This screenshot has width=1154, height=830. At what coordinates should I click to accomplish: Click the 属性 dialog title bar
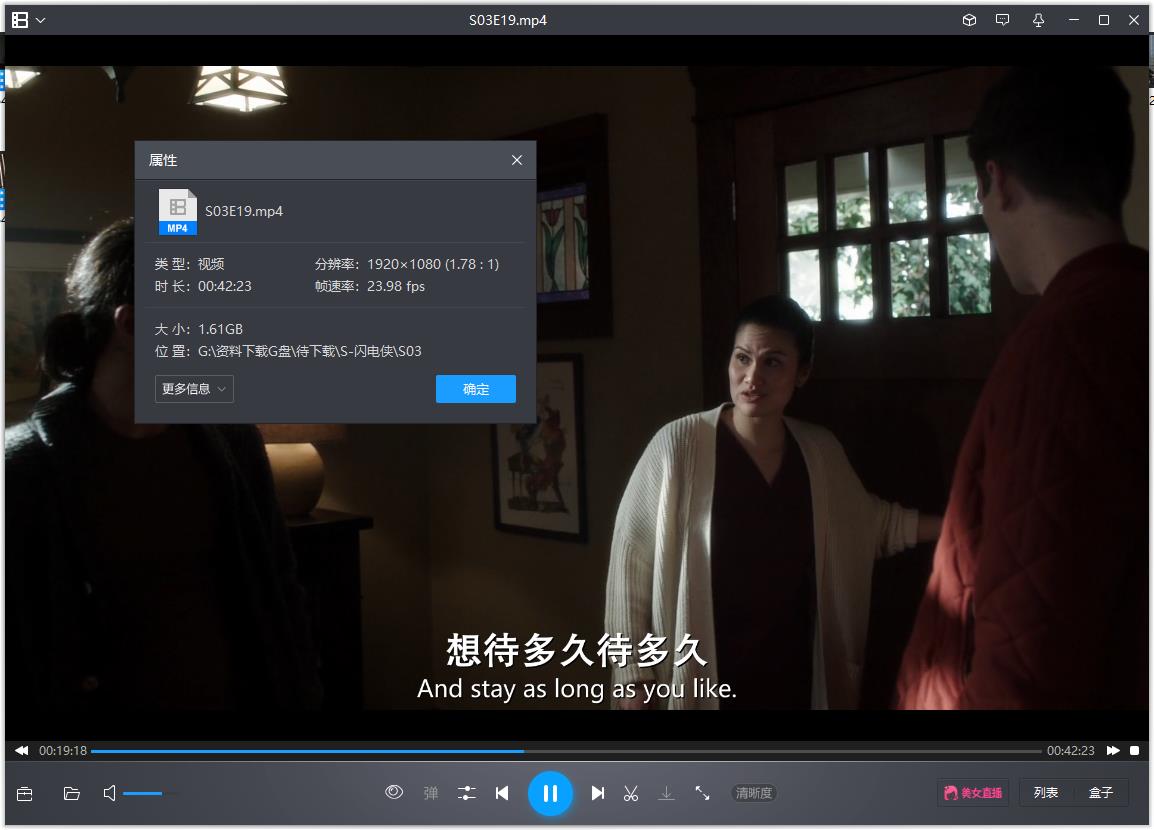point(335,160)
